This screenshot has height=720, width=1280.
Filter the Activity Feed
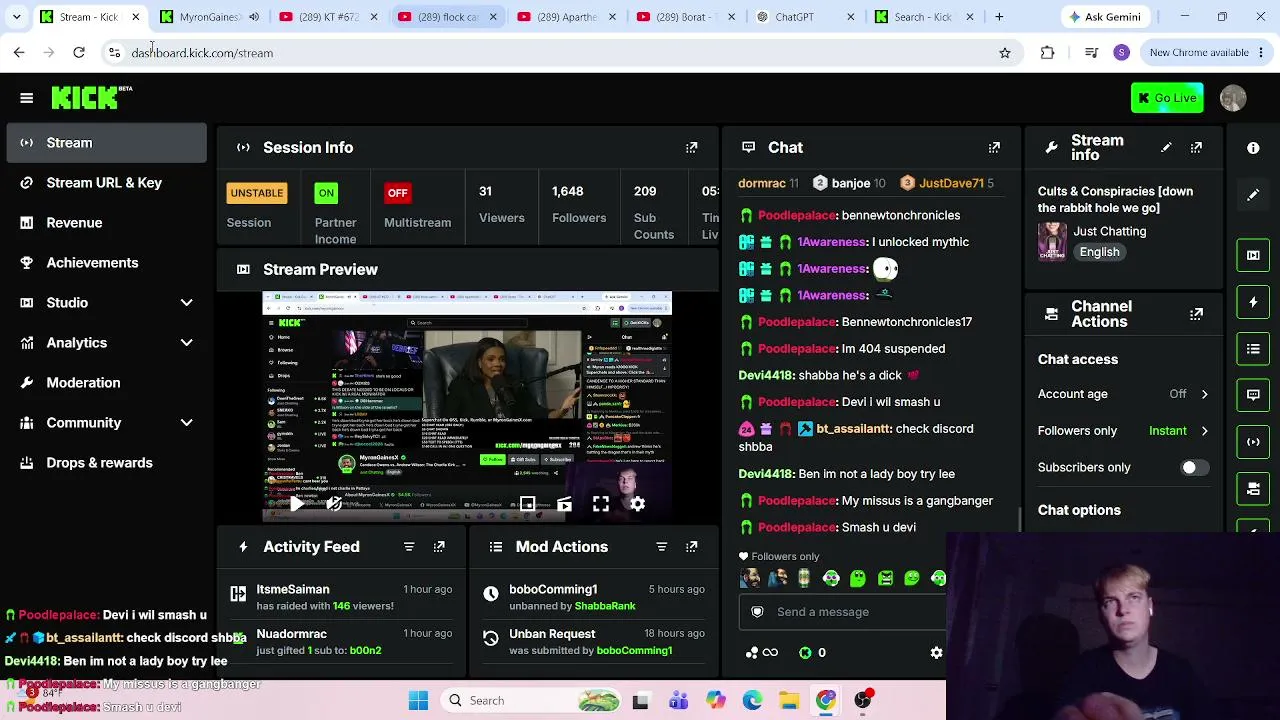coord(409,547)
